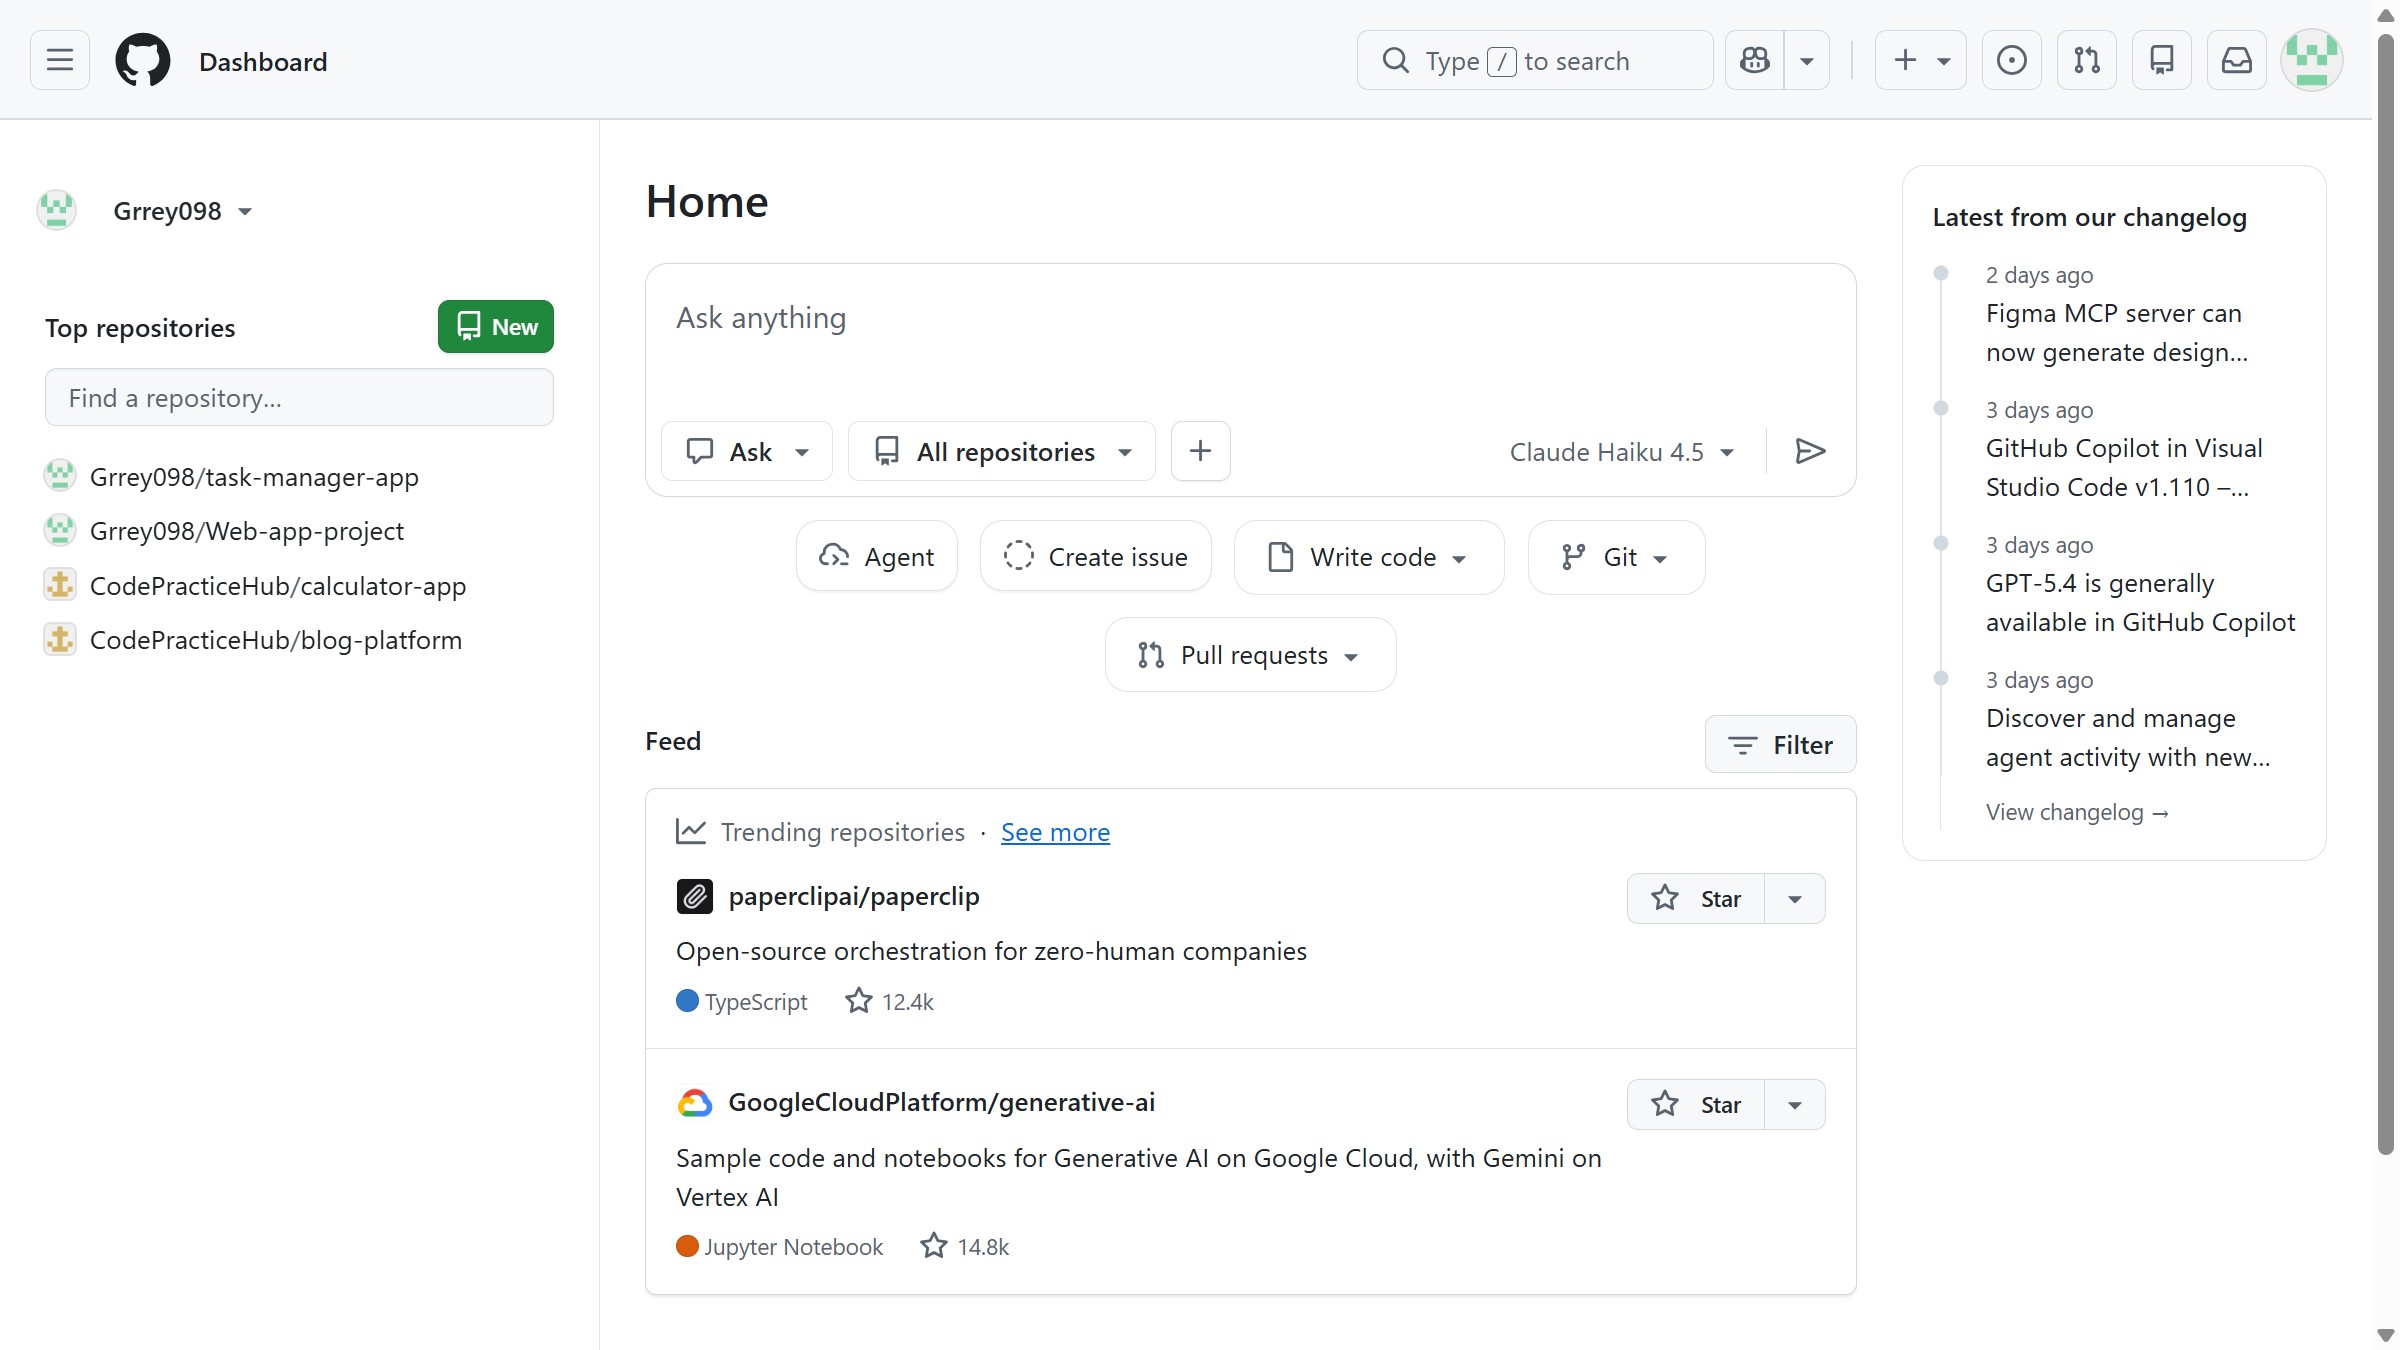Open Discover and manage agent activity entry

tap(2128, 738)
